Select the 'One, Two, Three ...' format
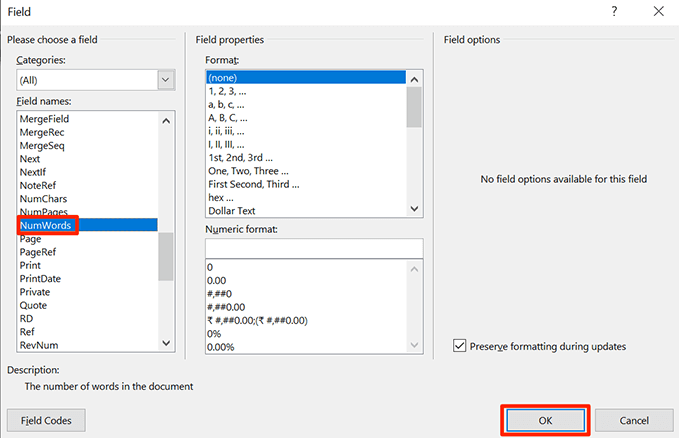The image size is (680, 438). click(x=253, y=170)
